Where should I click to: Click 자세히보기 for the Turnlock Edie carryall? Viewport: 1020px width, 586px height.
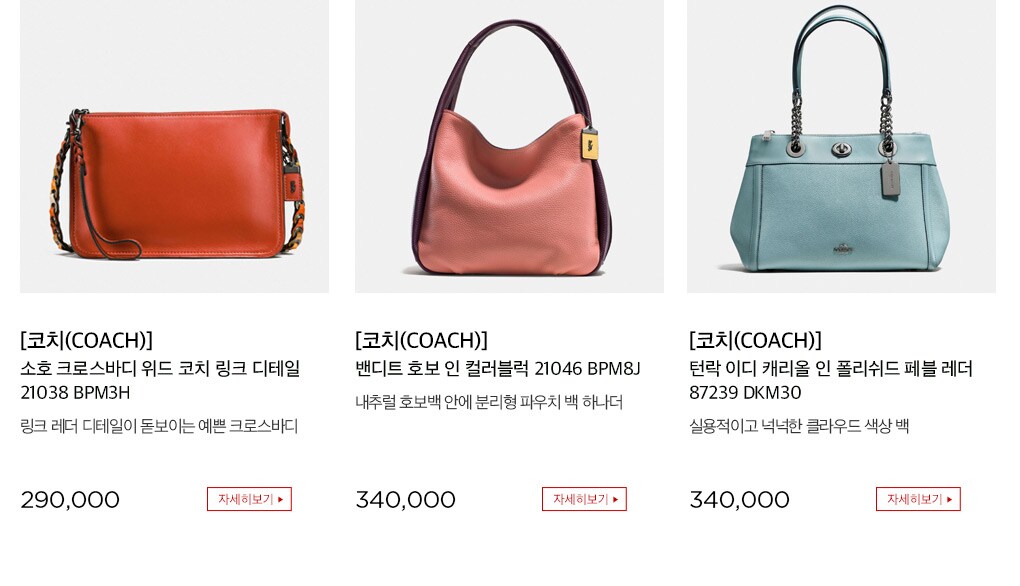(x=918, y=499)
